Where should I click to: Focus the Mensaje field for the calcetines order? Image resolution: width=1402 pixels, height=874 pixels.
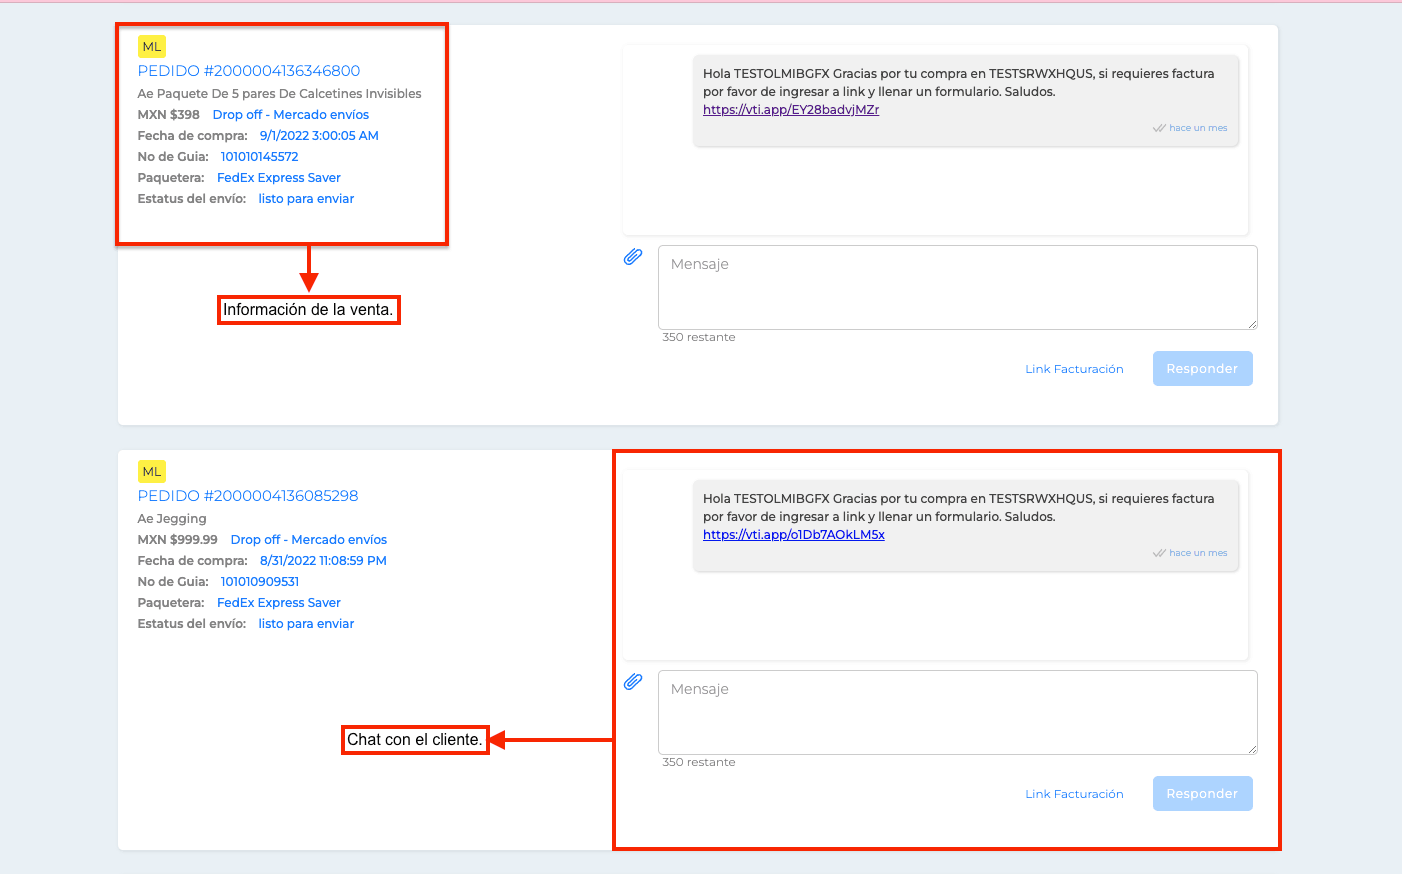[957, 288]
